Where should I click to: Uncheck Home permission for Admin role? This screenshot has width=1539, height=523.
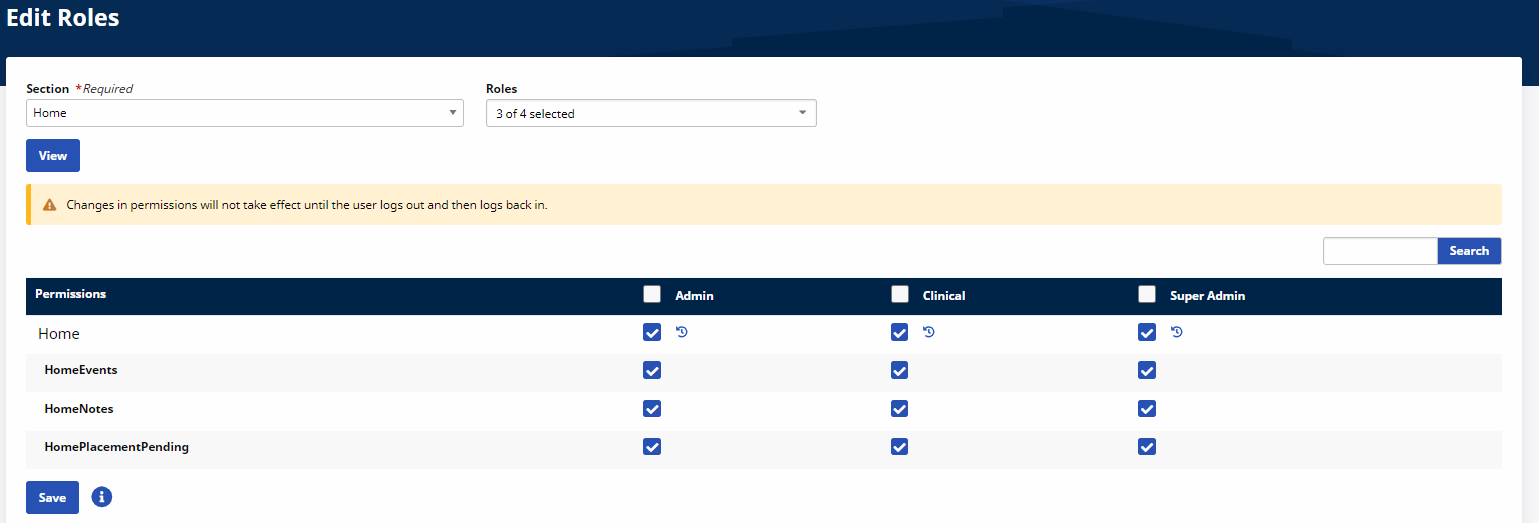652,333
